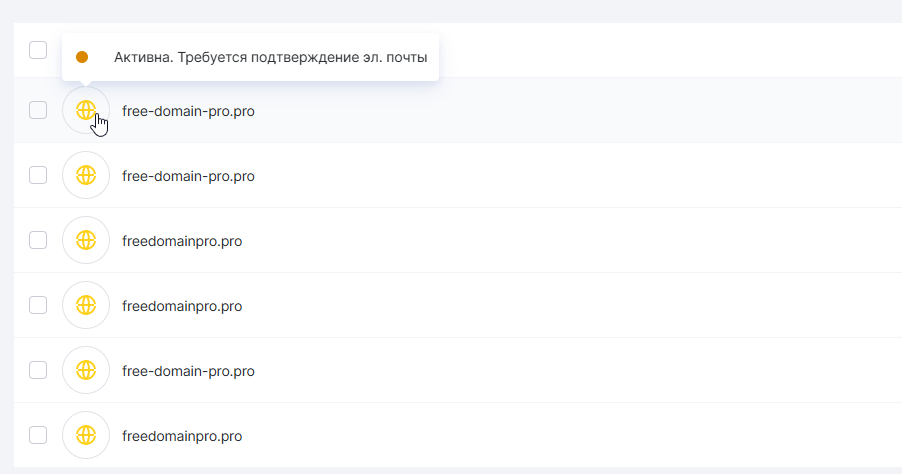This screenshot has width=902, height=474.
Task: Click the globe icon in the last row
Action: (x=86, y=435)
